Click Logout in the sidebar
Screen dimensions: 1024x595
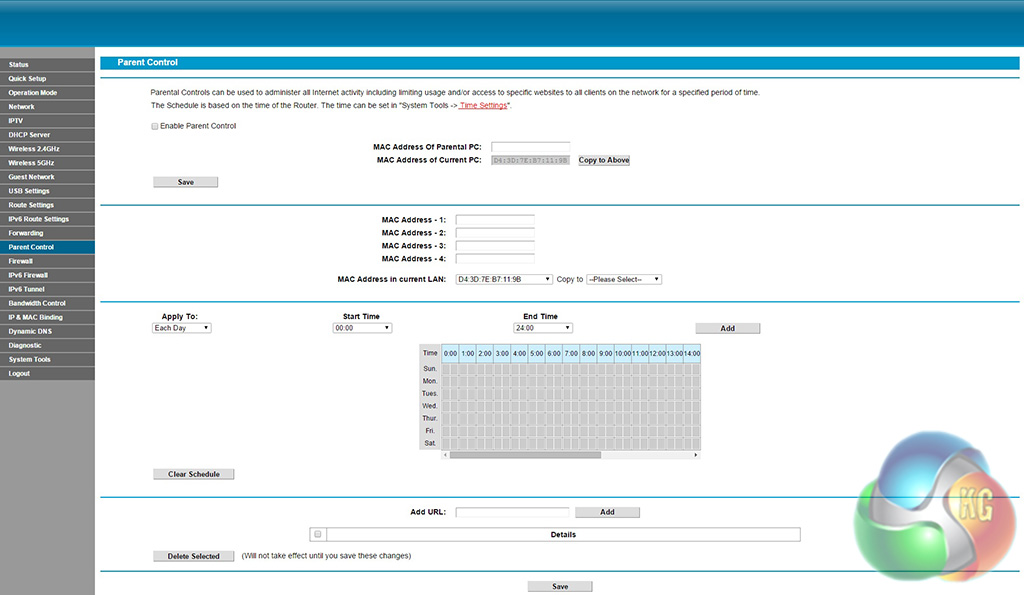(47, 373)
